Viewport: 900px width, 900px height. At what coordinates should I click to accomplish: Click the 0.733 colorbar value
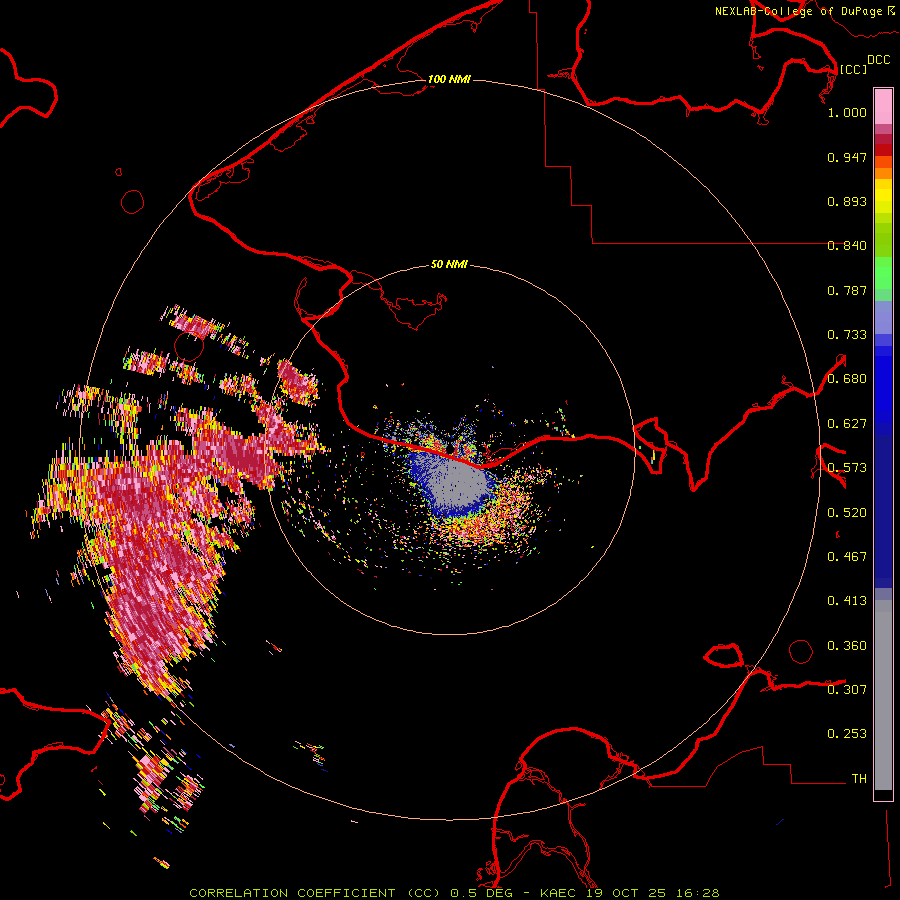847,335
